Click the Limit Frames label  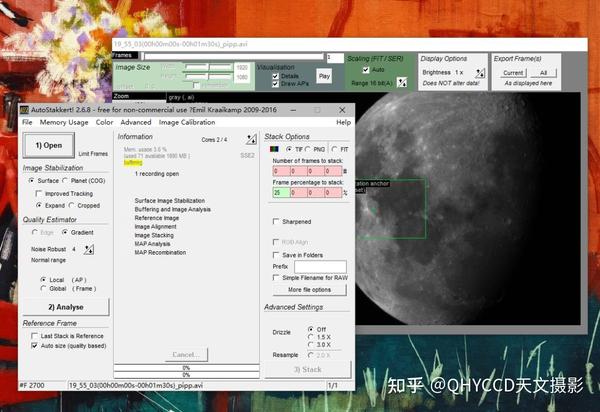pos(93,154)
